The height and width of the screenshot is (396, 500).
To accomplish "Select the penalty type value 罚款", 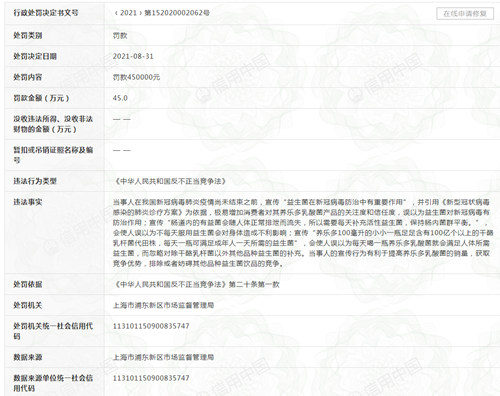I will point(120,35).
